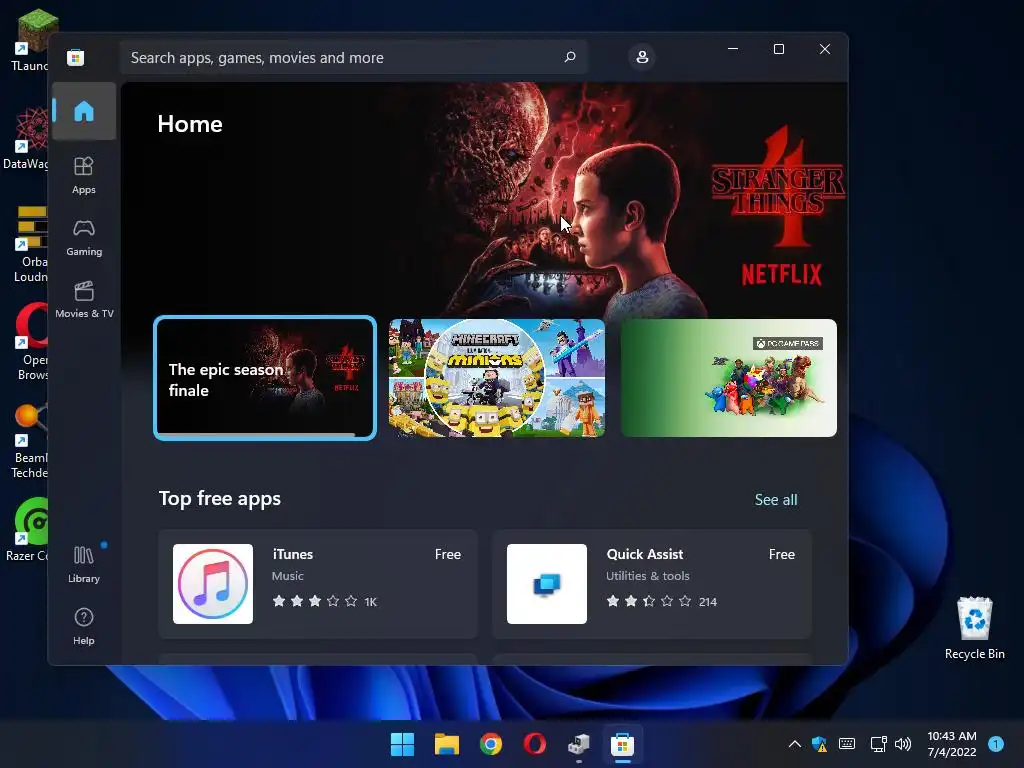
Task: Select the Recycle Bin desktop icon
Action: click(x=974, y=628)
